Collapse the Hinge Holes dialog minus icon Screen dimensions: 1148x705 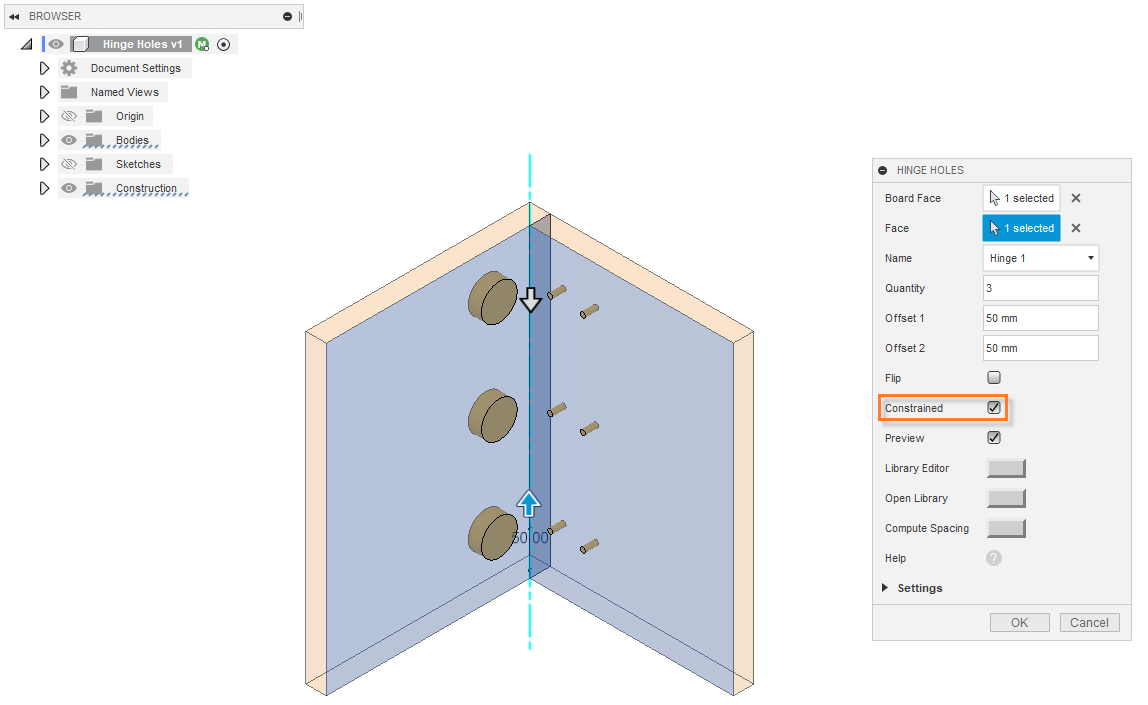click(x=883, y=170)
